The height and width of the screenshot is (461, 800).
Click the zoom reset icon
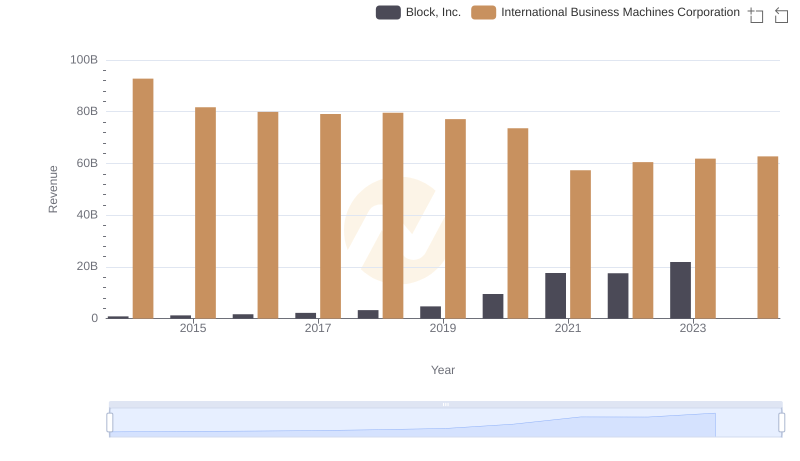click(x=781, y=15)
